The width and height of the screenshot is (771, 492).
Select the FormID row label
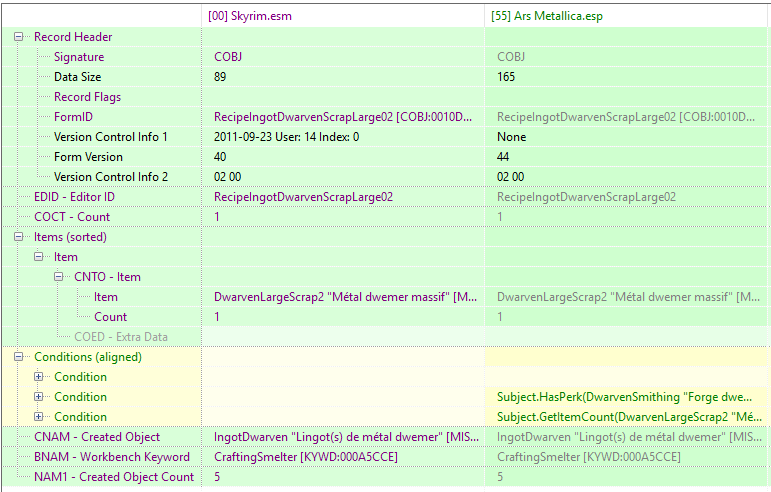tap(73, 117)
